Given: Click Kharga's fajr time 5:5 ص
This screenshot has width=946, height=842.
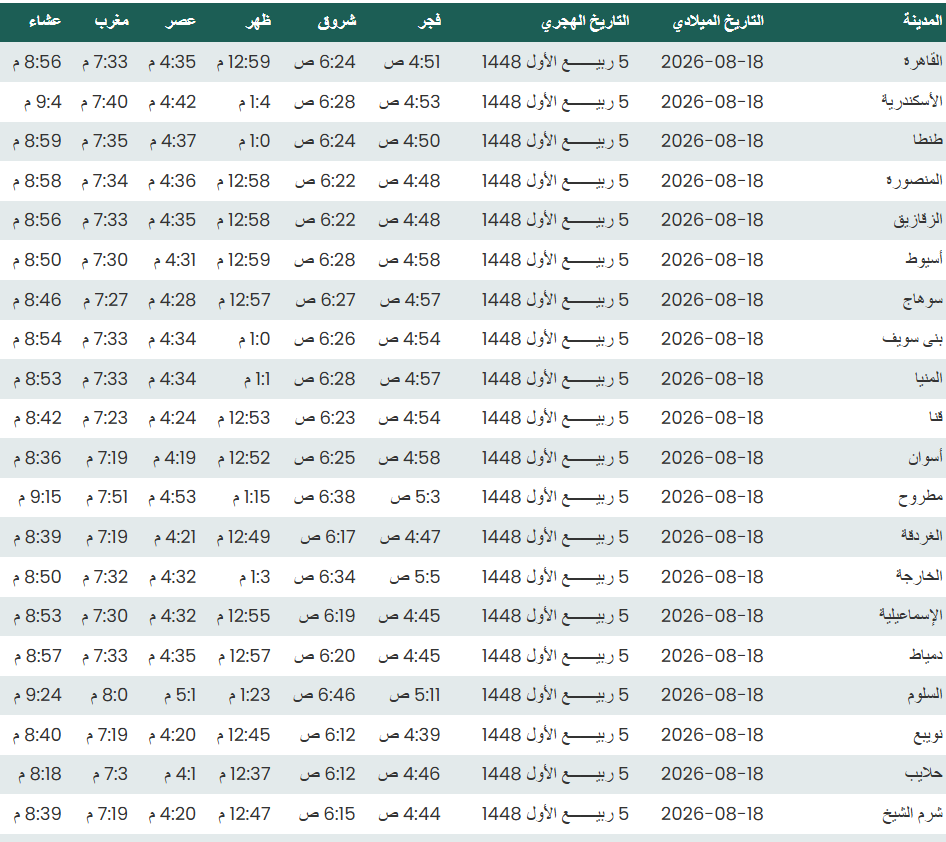Looking at the screenshot, I should pos(415,577).
